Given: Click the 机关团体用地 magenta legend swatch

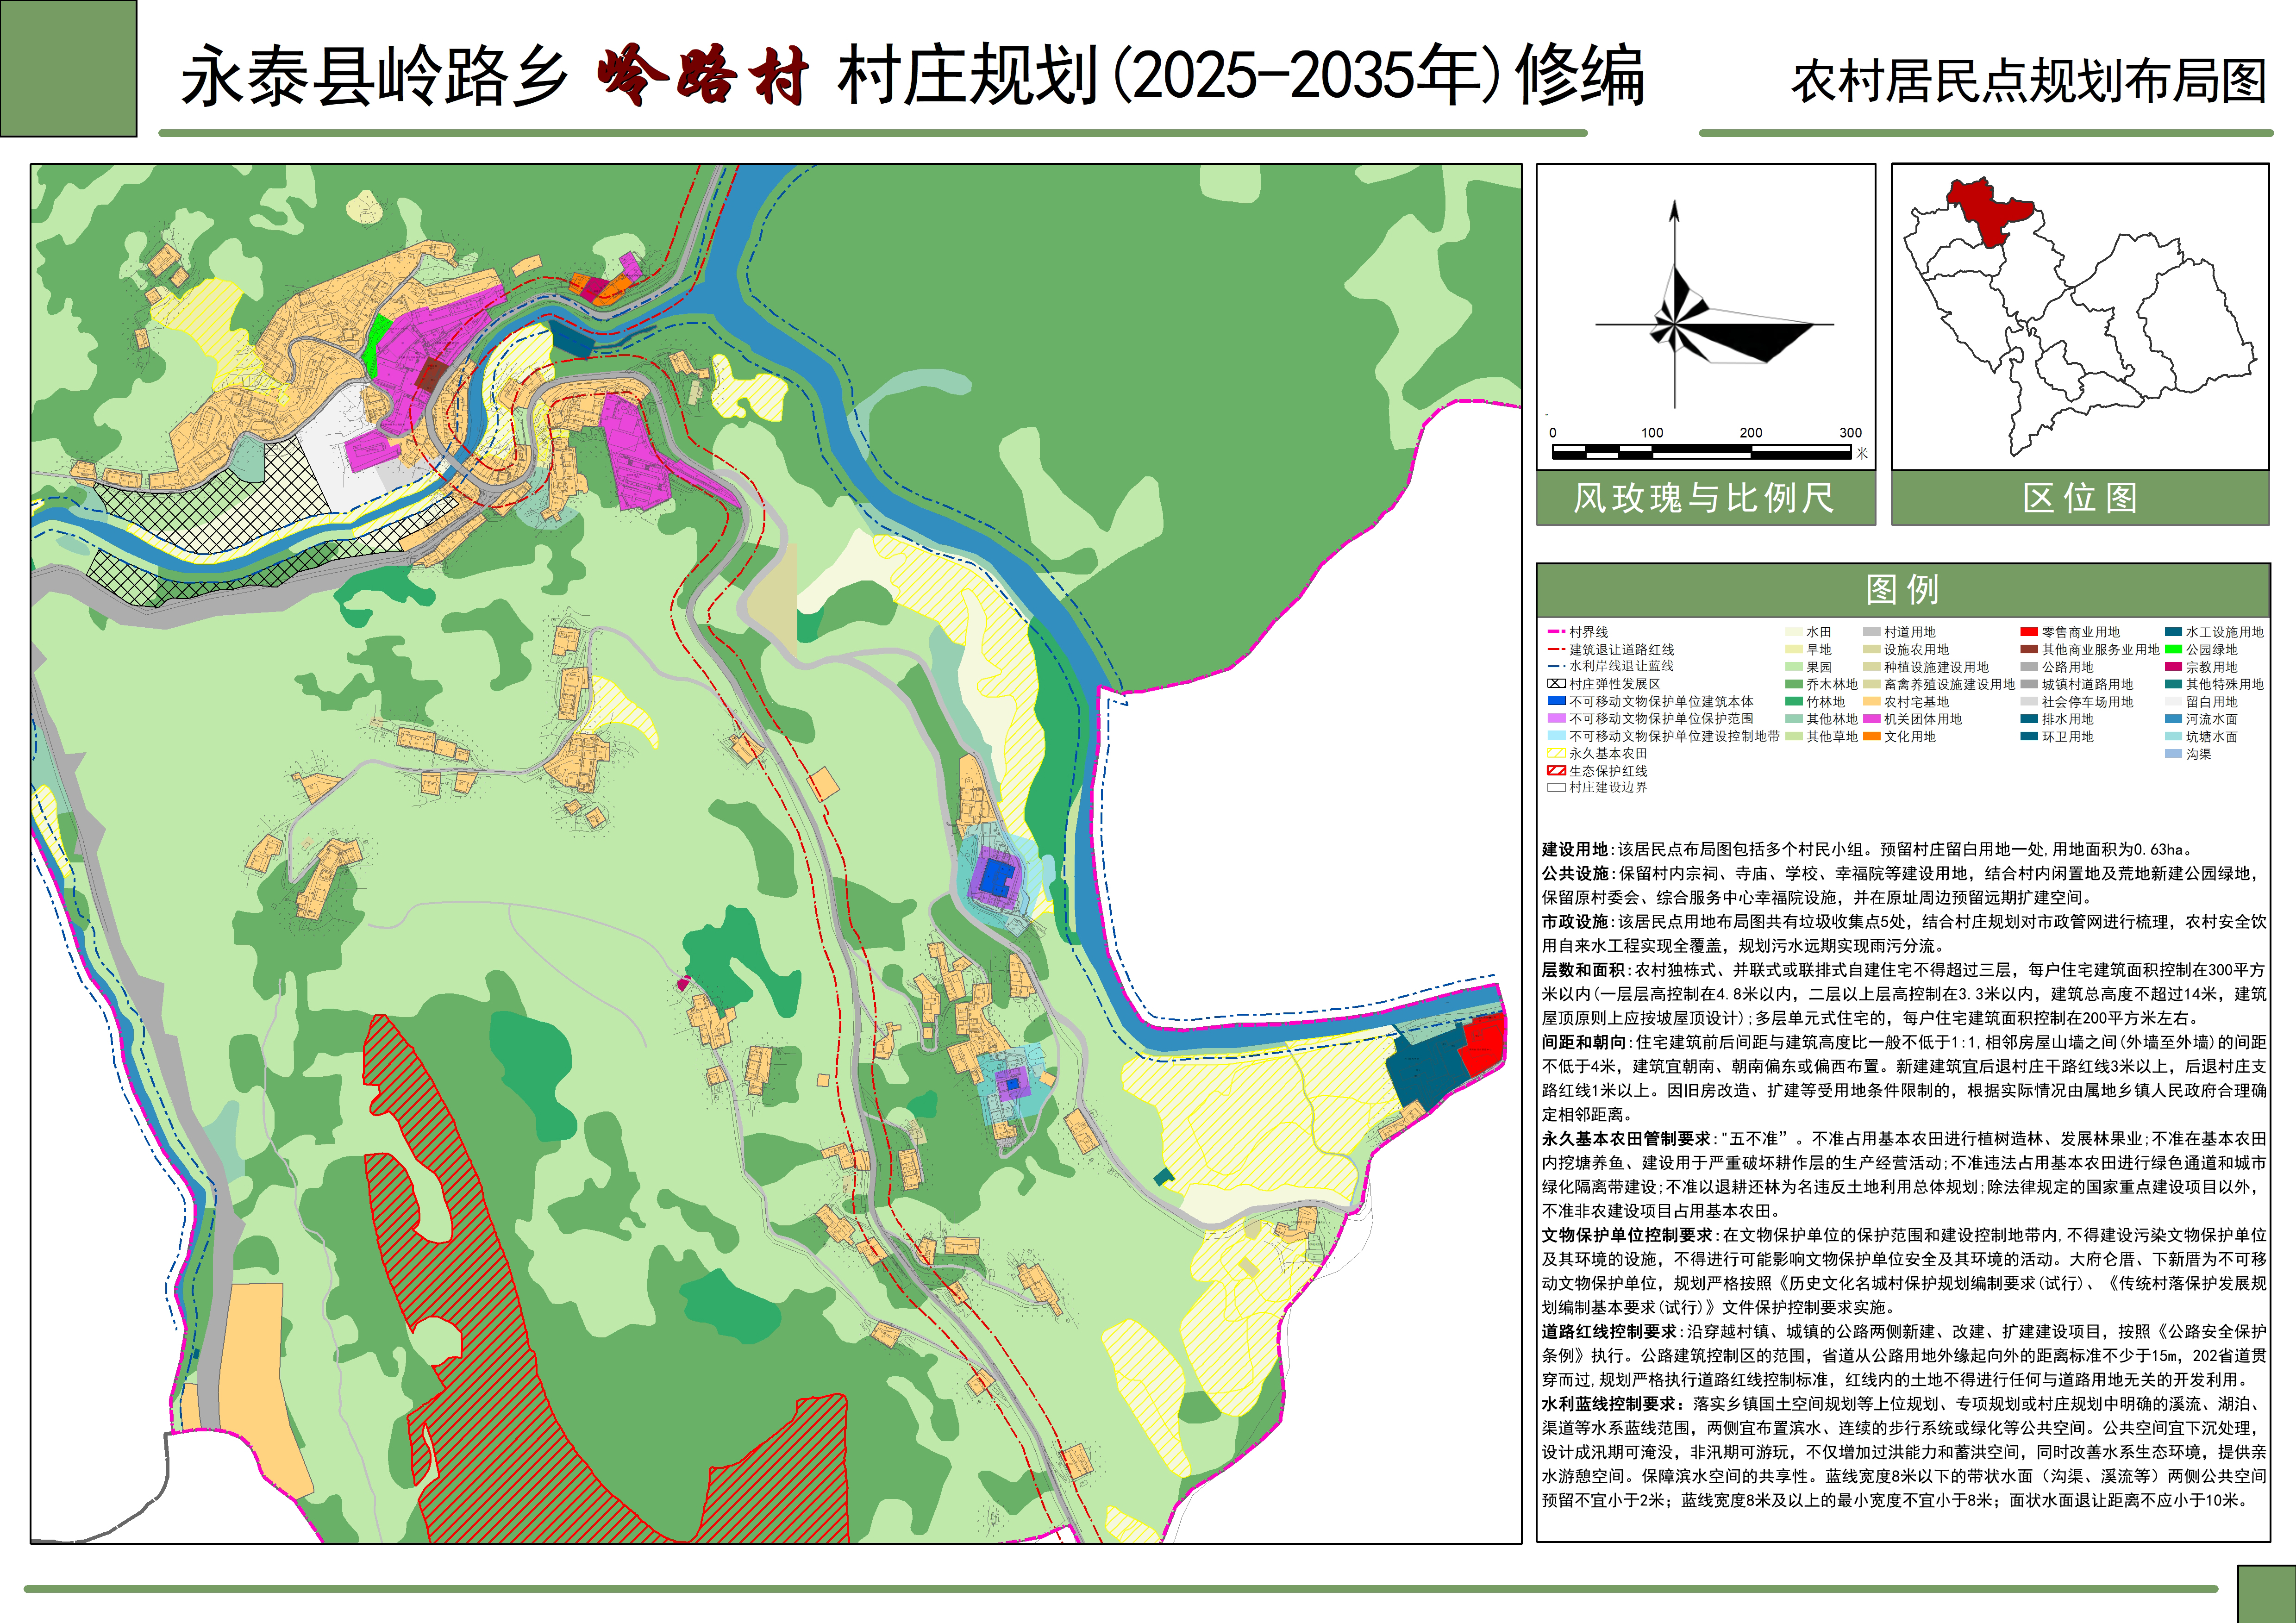Looking at the screenshot, I should [1871, 719].
